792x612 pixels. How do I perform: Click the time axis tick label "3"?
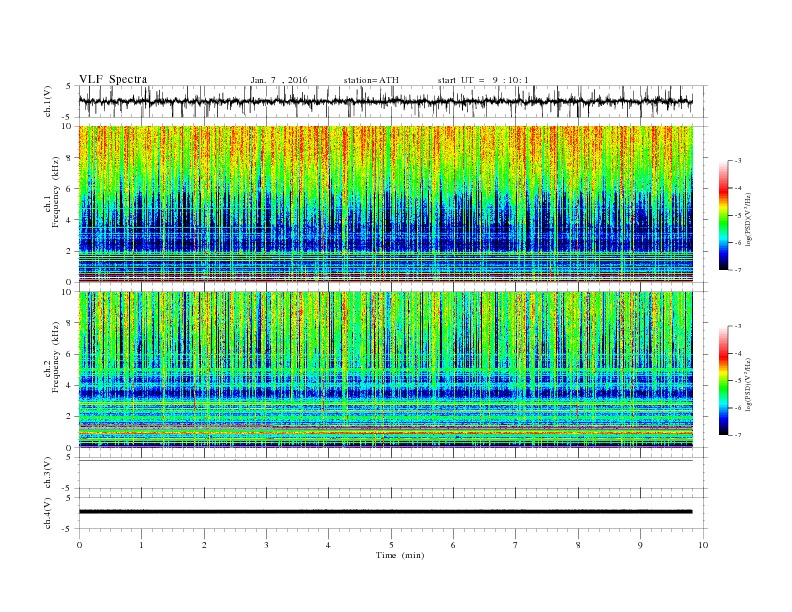266,545
